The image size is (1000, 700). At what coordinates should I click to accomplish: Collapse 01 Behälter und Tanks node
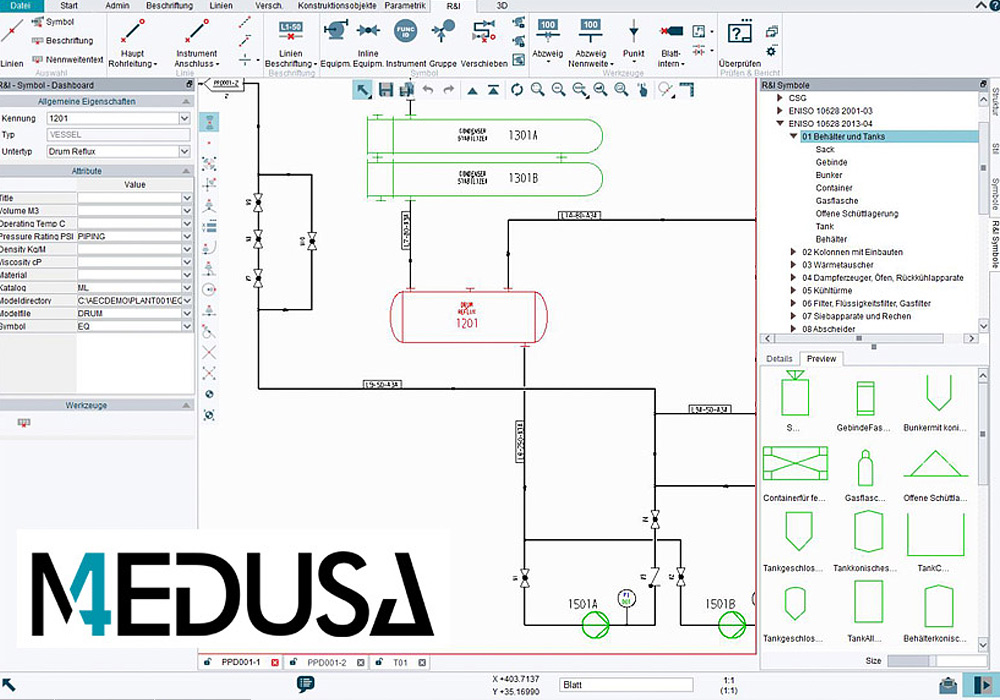tap(793, 136)
